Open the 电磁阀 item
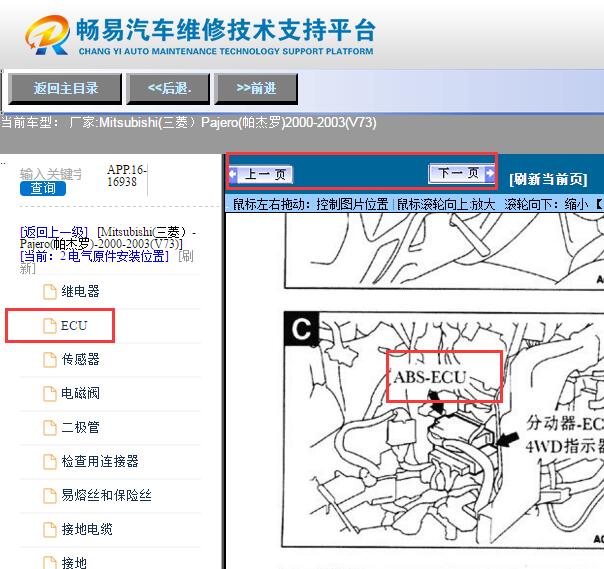604x569 pixels. 80,393
